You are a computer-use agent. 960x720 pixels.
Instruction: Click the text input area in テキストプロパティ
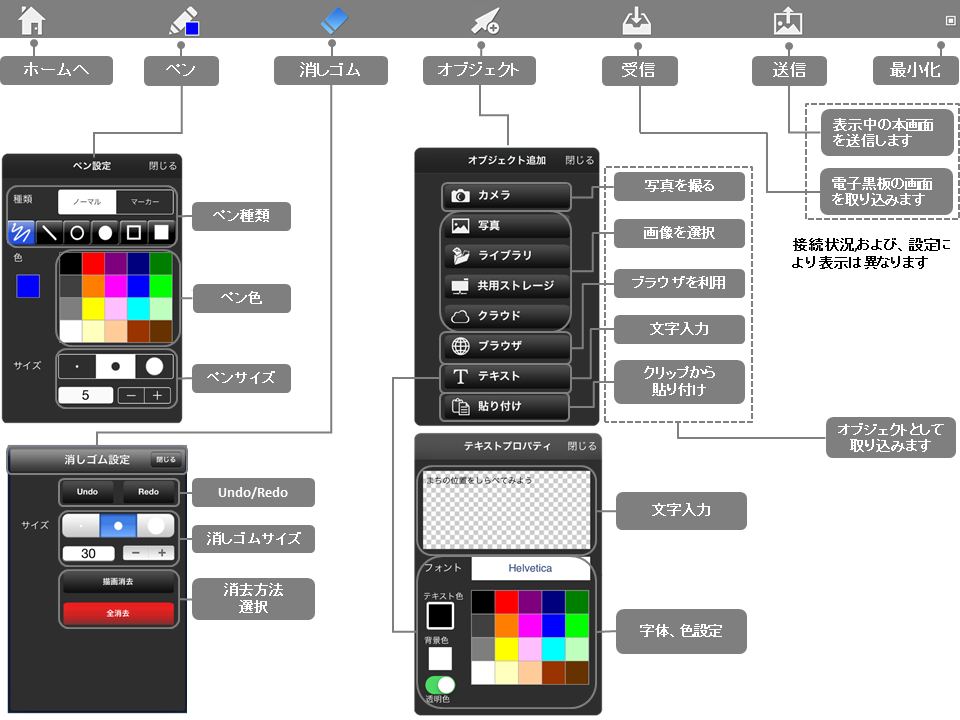point(505,511)
